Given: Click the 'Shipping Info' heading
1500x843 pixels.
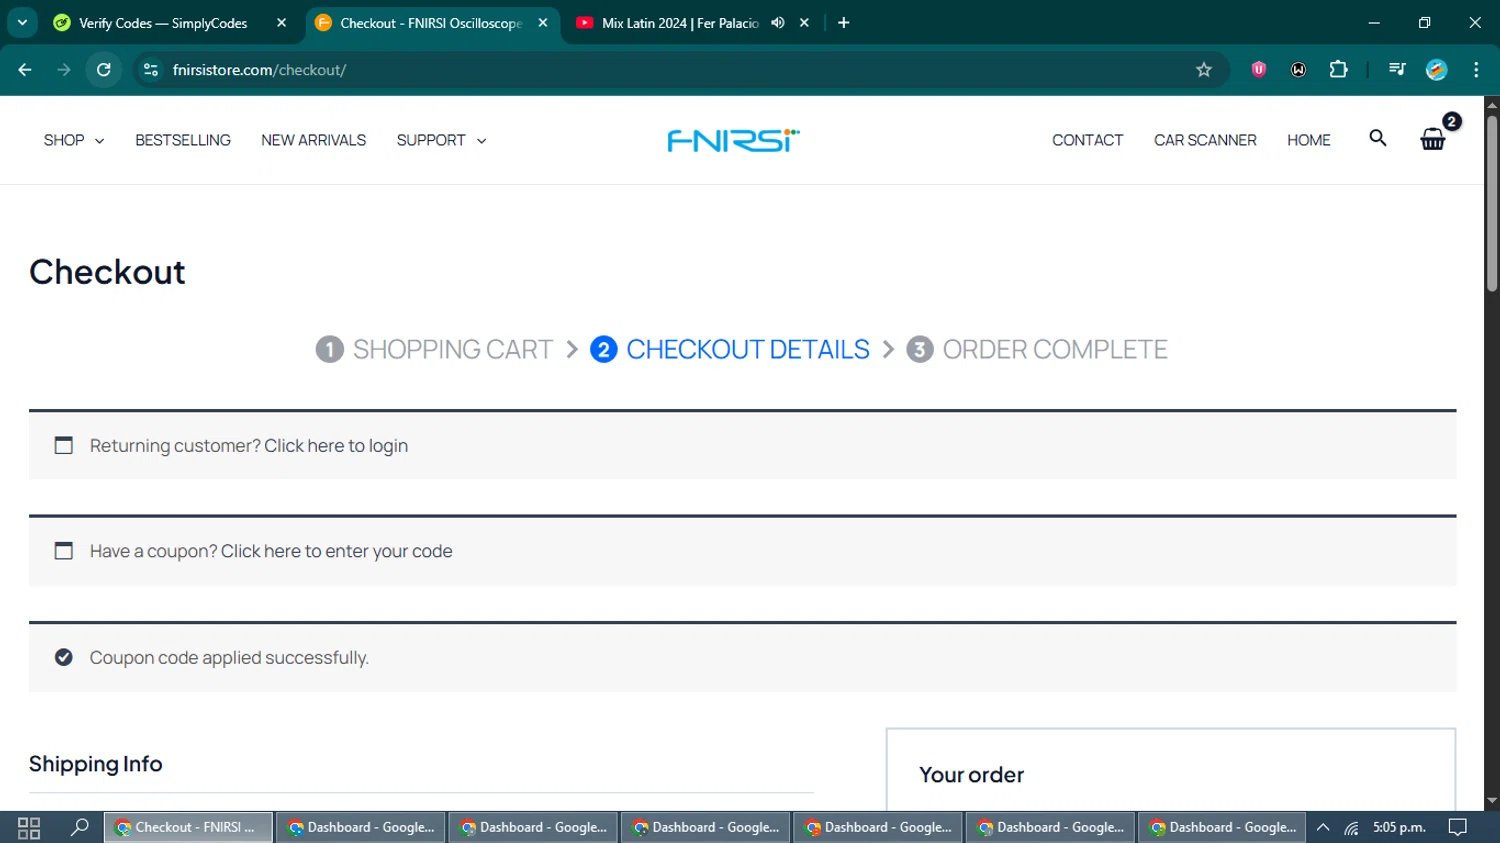Looking at the screenshot, I should [95, 764].
